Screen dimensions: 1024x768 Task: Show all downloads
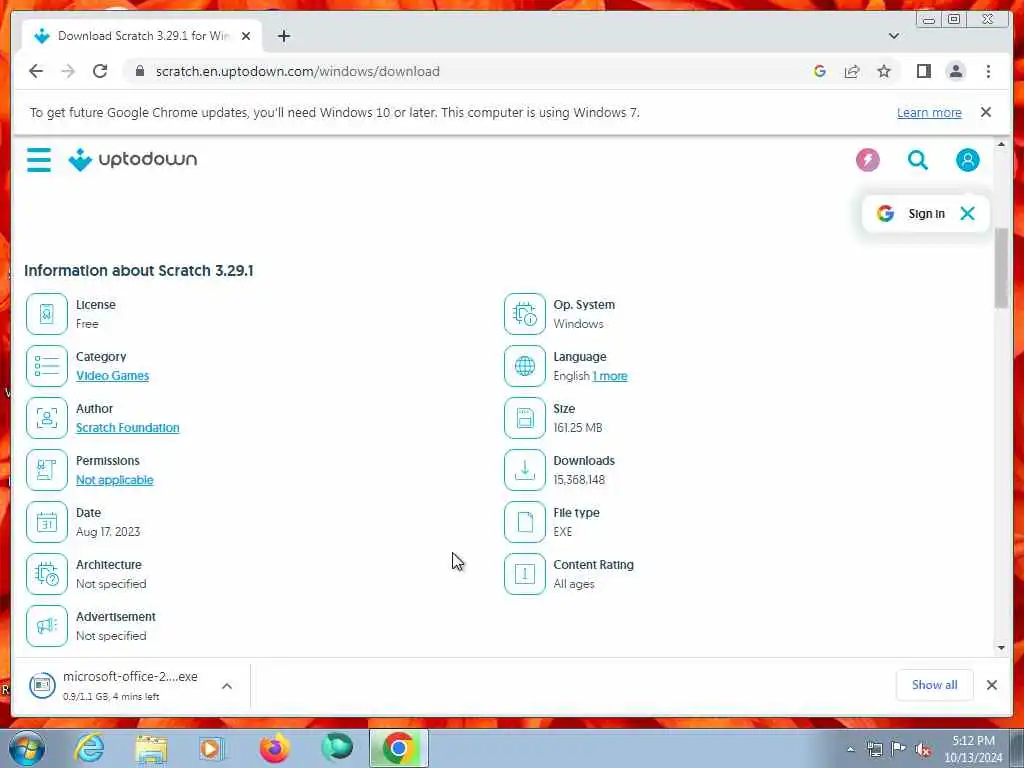pos(935,684)
